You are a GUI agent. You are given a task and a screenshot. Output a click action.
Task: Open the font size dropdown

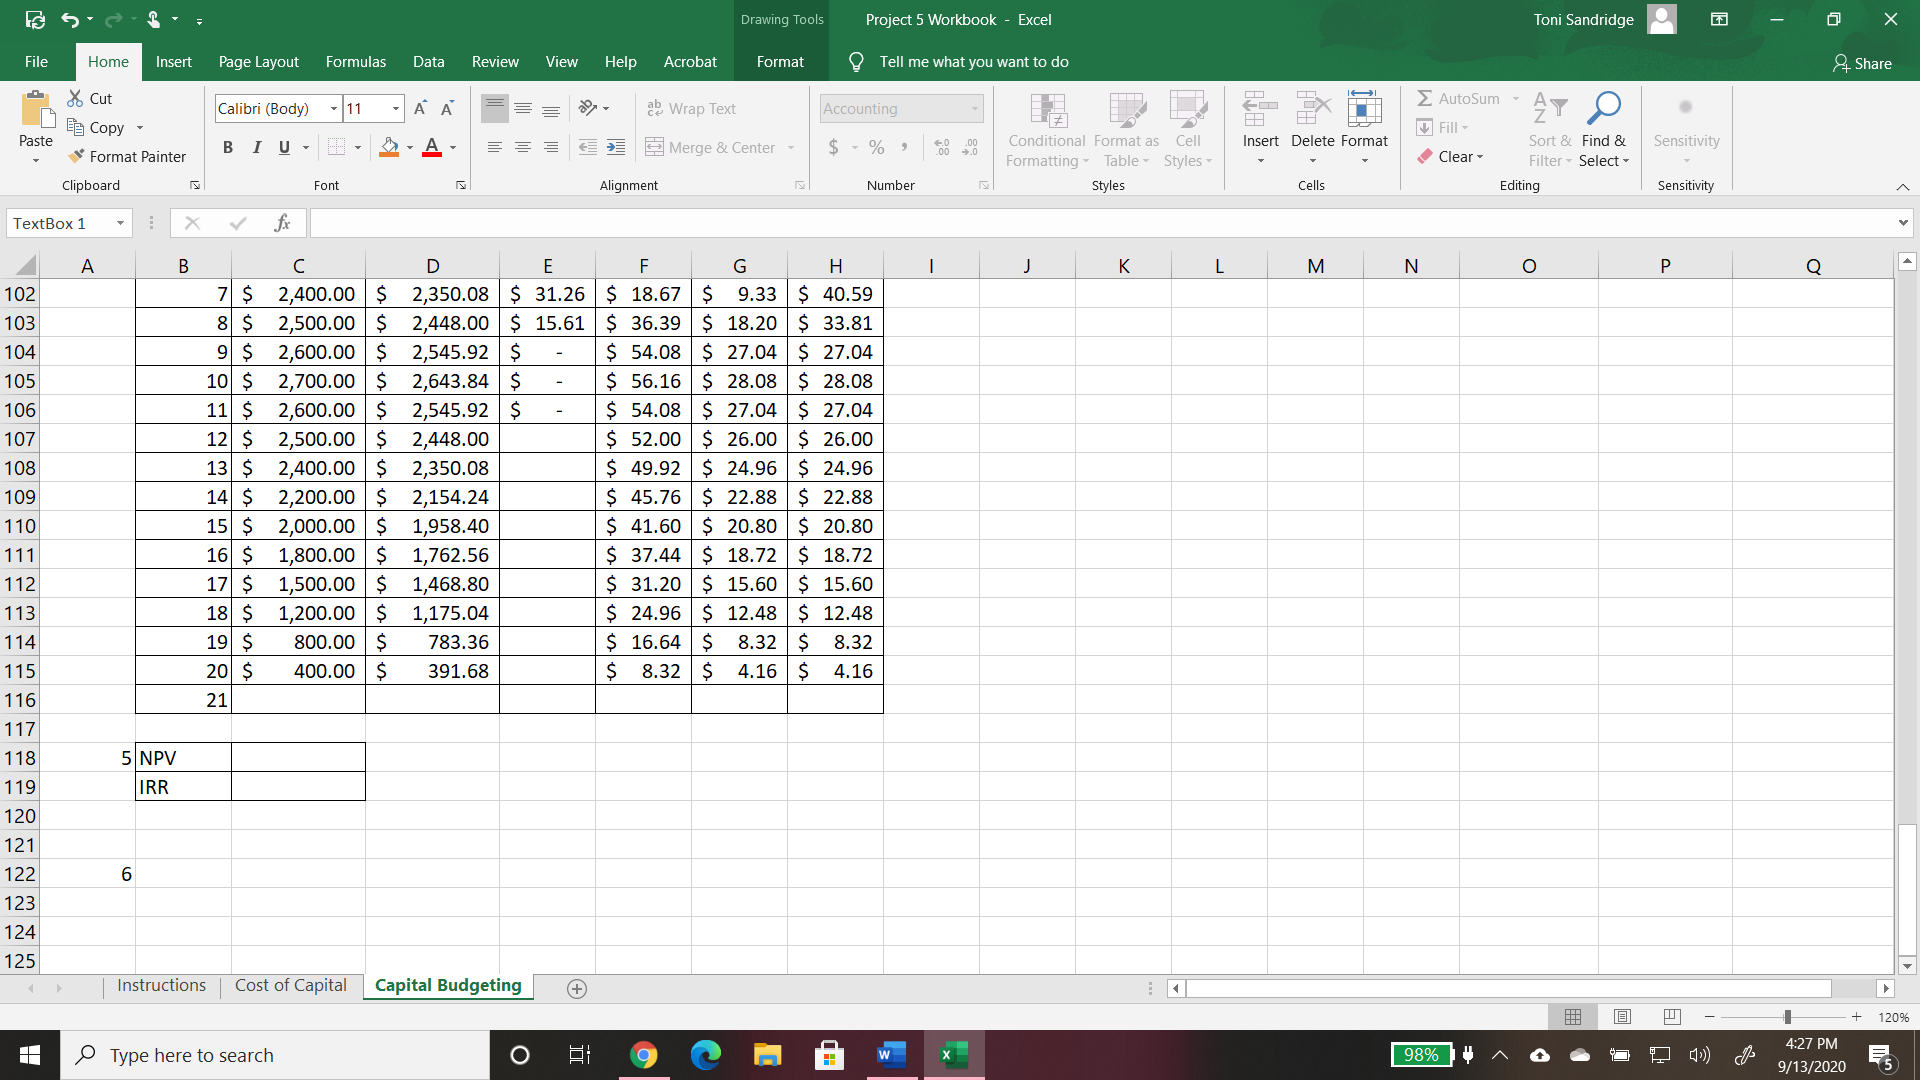point(396,108)
